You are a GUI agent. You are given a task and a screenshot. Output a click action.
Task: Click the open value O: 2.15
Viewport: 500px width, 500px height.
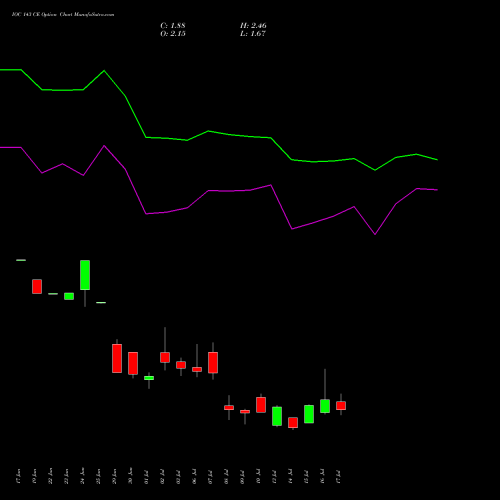click(173, 34)
